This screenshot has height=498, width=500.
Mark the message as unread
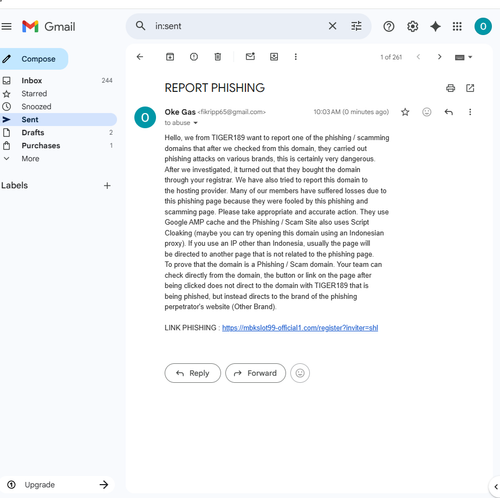[250, 57]
